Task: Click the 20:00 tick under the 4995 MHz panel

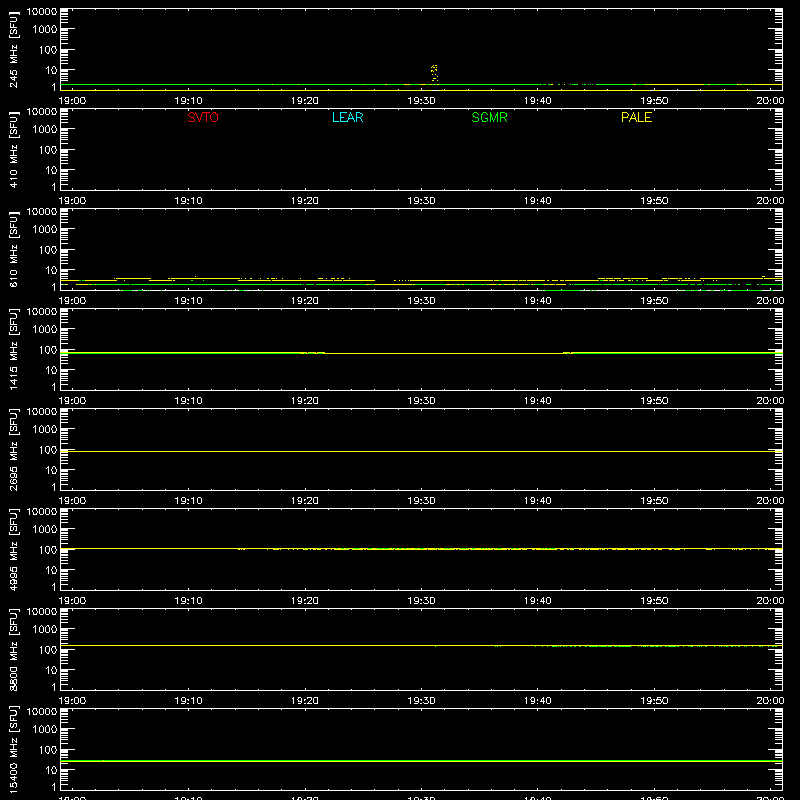Action: coord(770,601)
